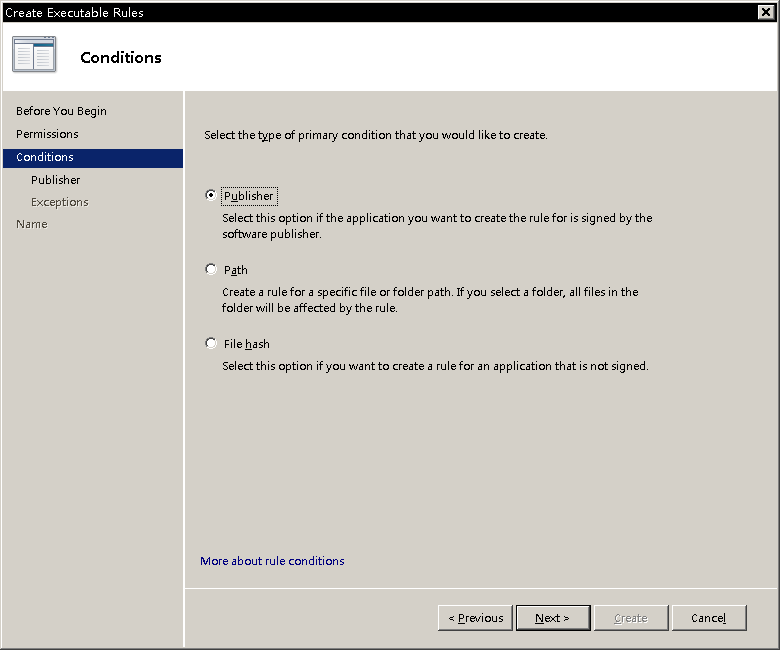Close the Create Executable Rules dialog
This screenshot has height=650, width=780.
click(766, 12)
